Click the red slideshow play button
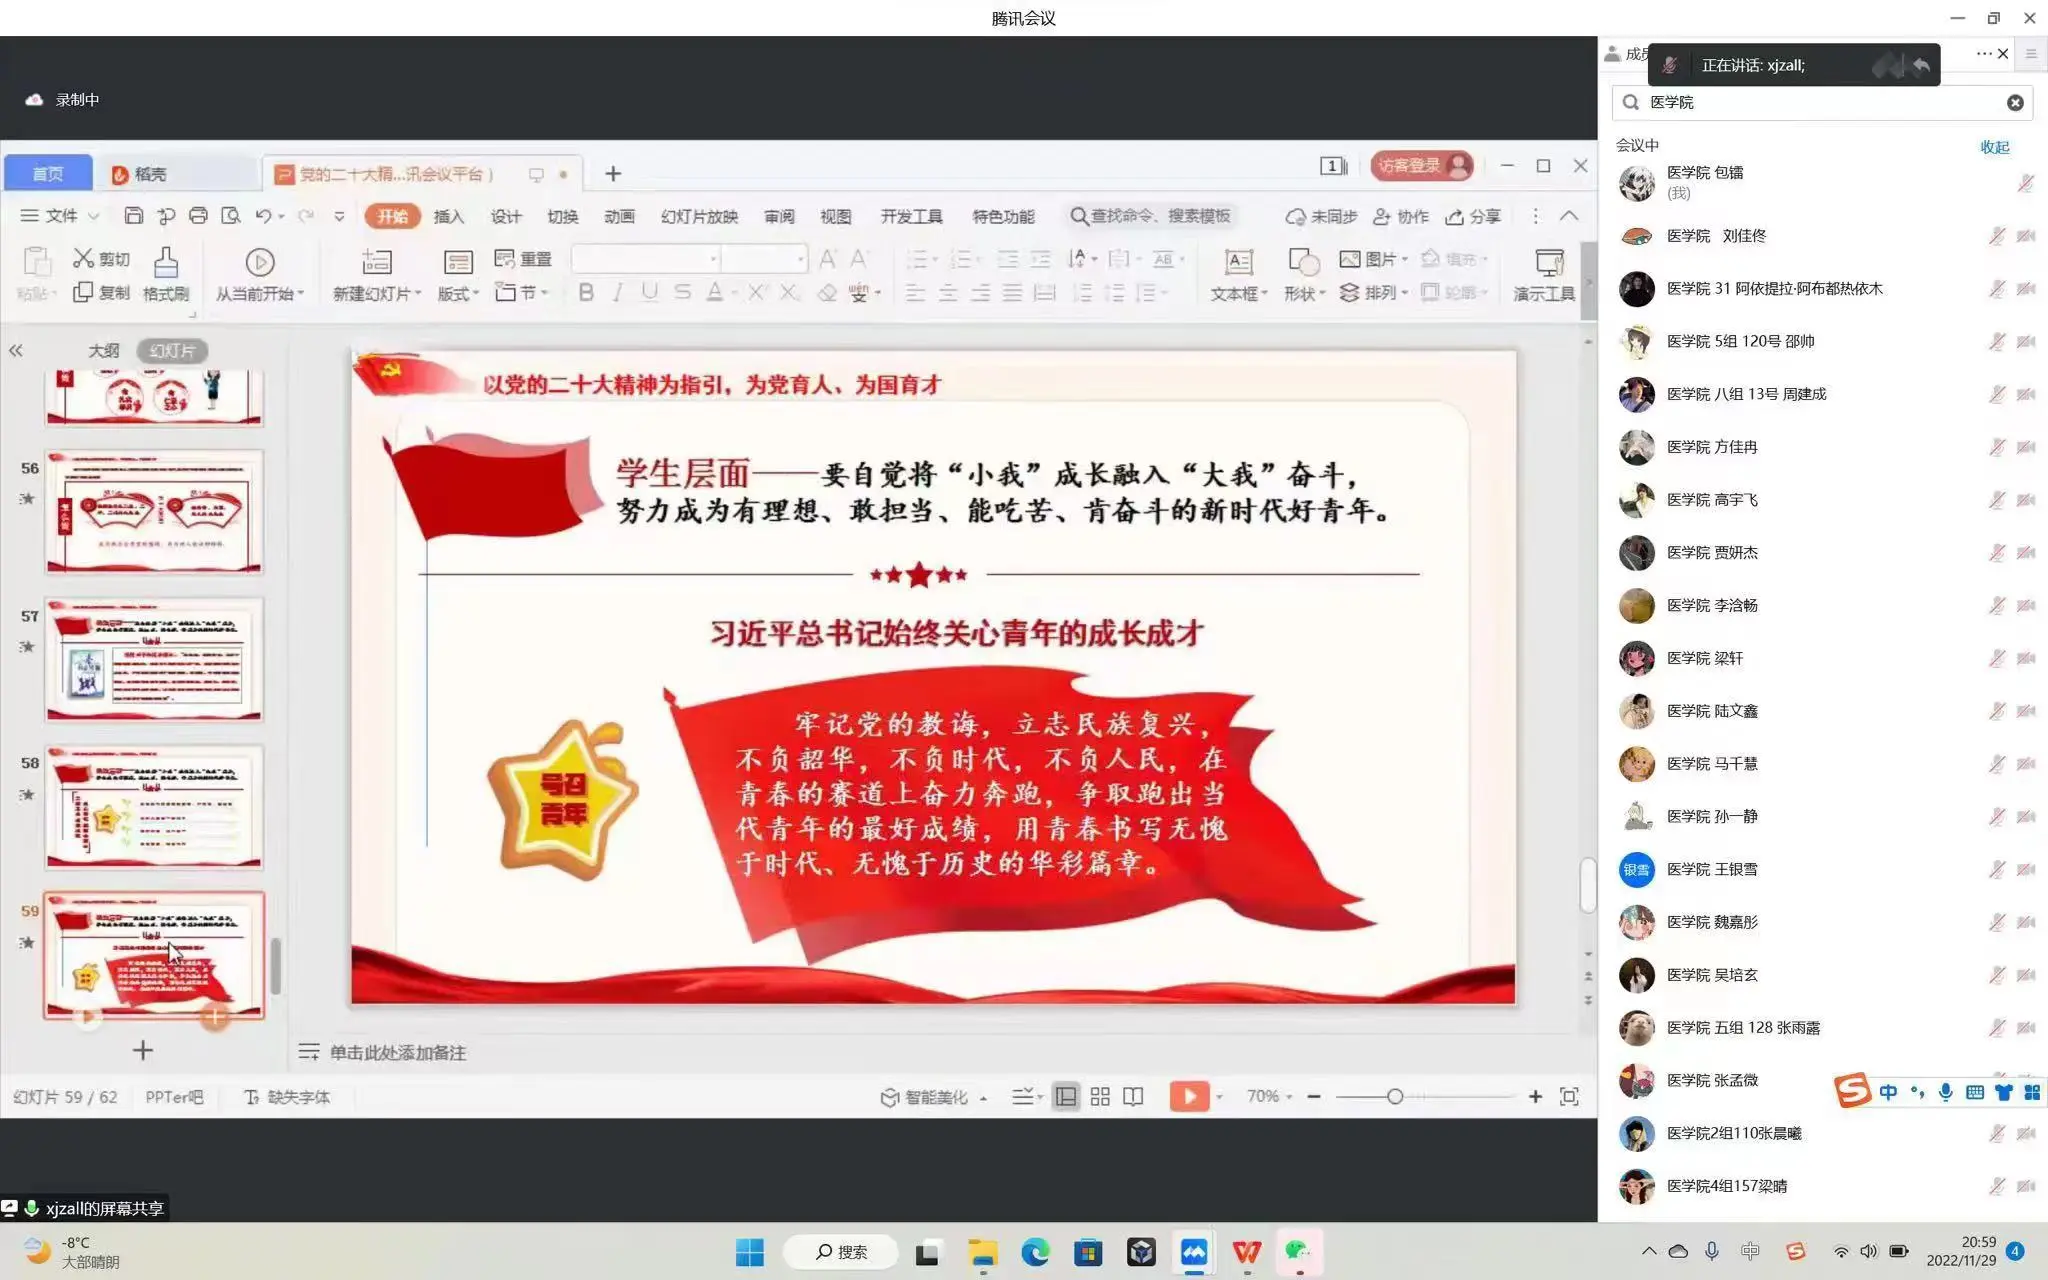Viewport: 2048px width, 1280px height. (1189, 1097)
